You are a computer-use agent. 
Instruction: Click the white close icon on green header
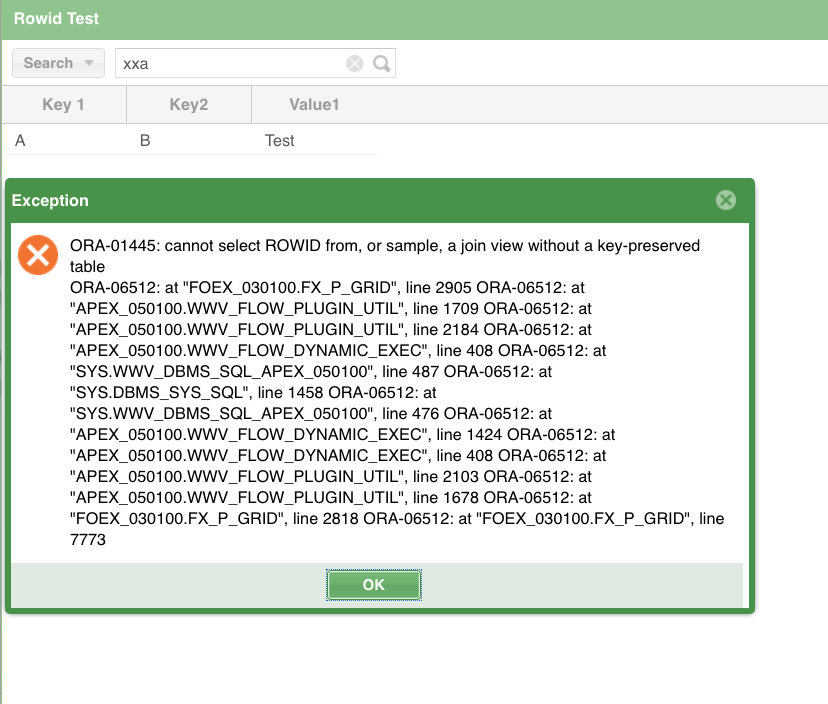coord(725,200)
